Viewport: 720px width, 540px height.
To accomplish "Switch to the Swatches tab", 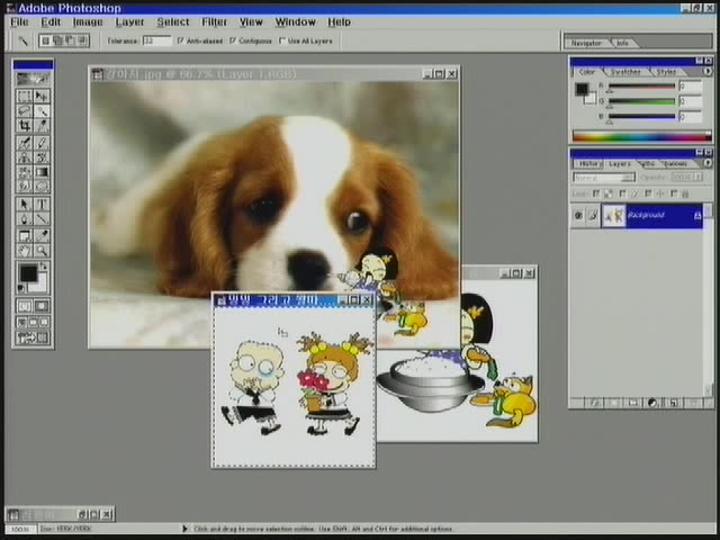I will pos(625,72).
